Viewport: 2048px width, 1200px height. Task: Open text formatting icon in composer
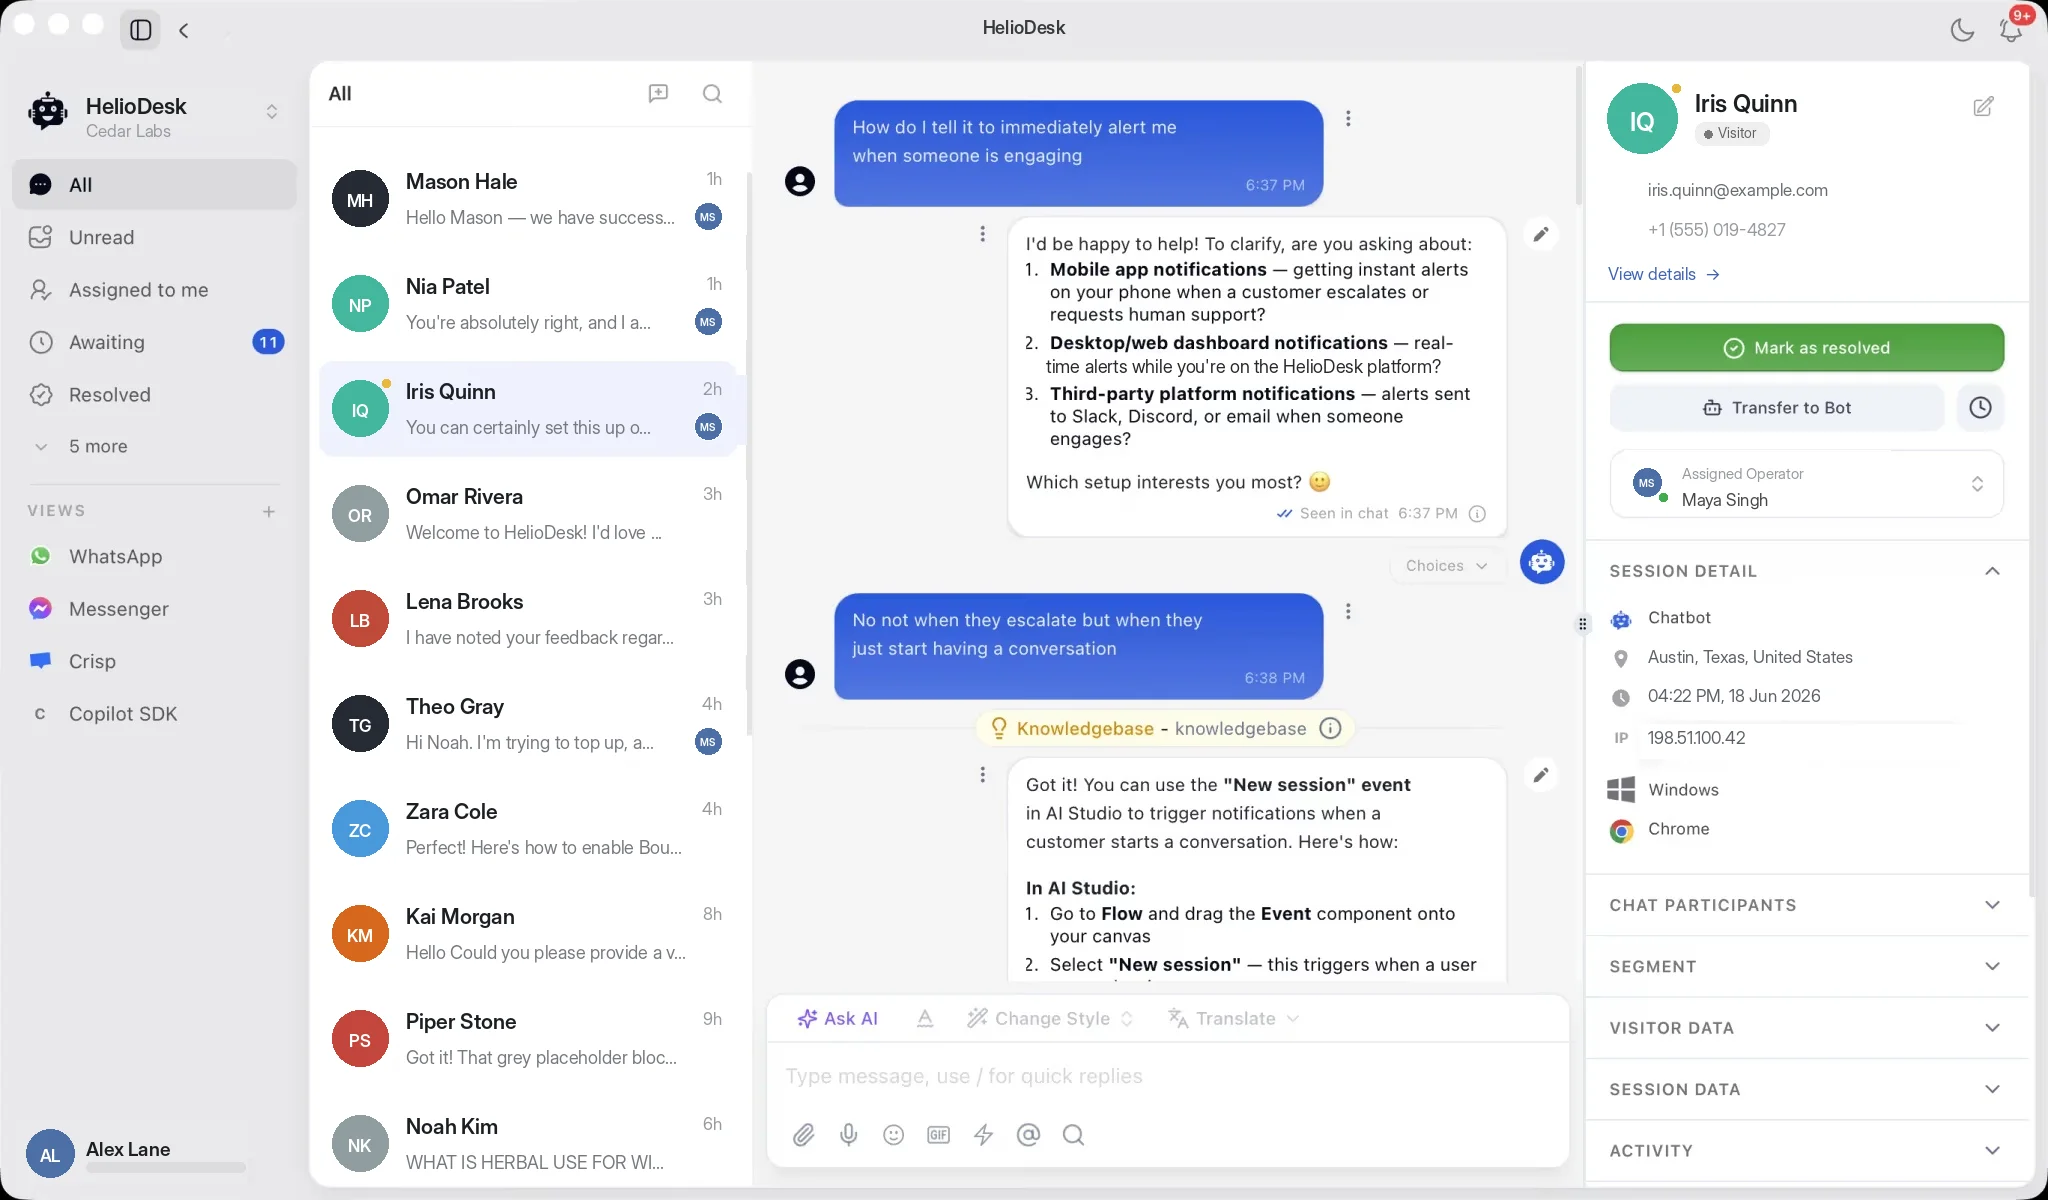tap(925, 1018)
